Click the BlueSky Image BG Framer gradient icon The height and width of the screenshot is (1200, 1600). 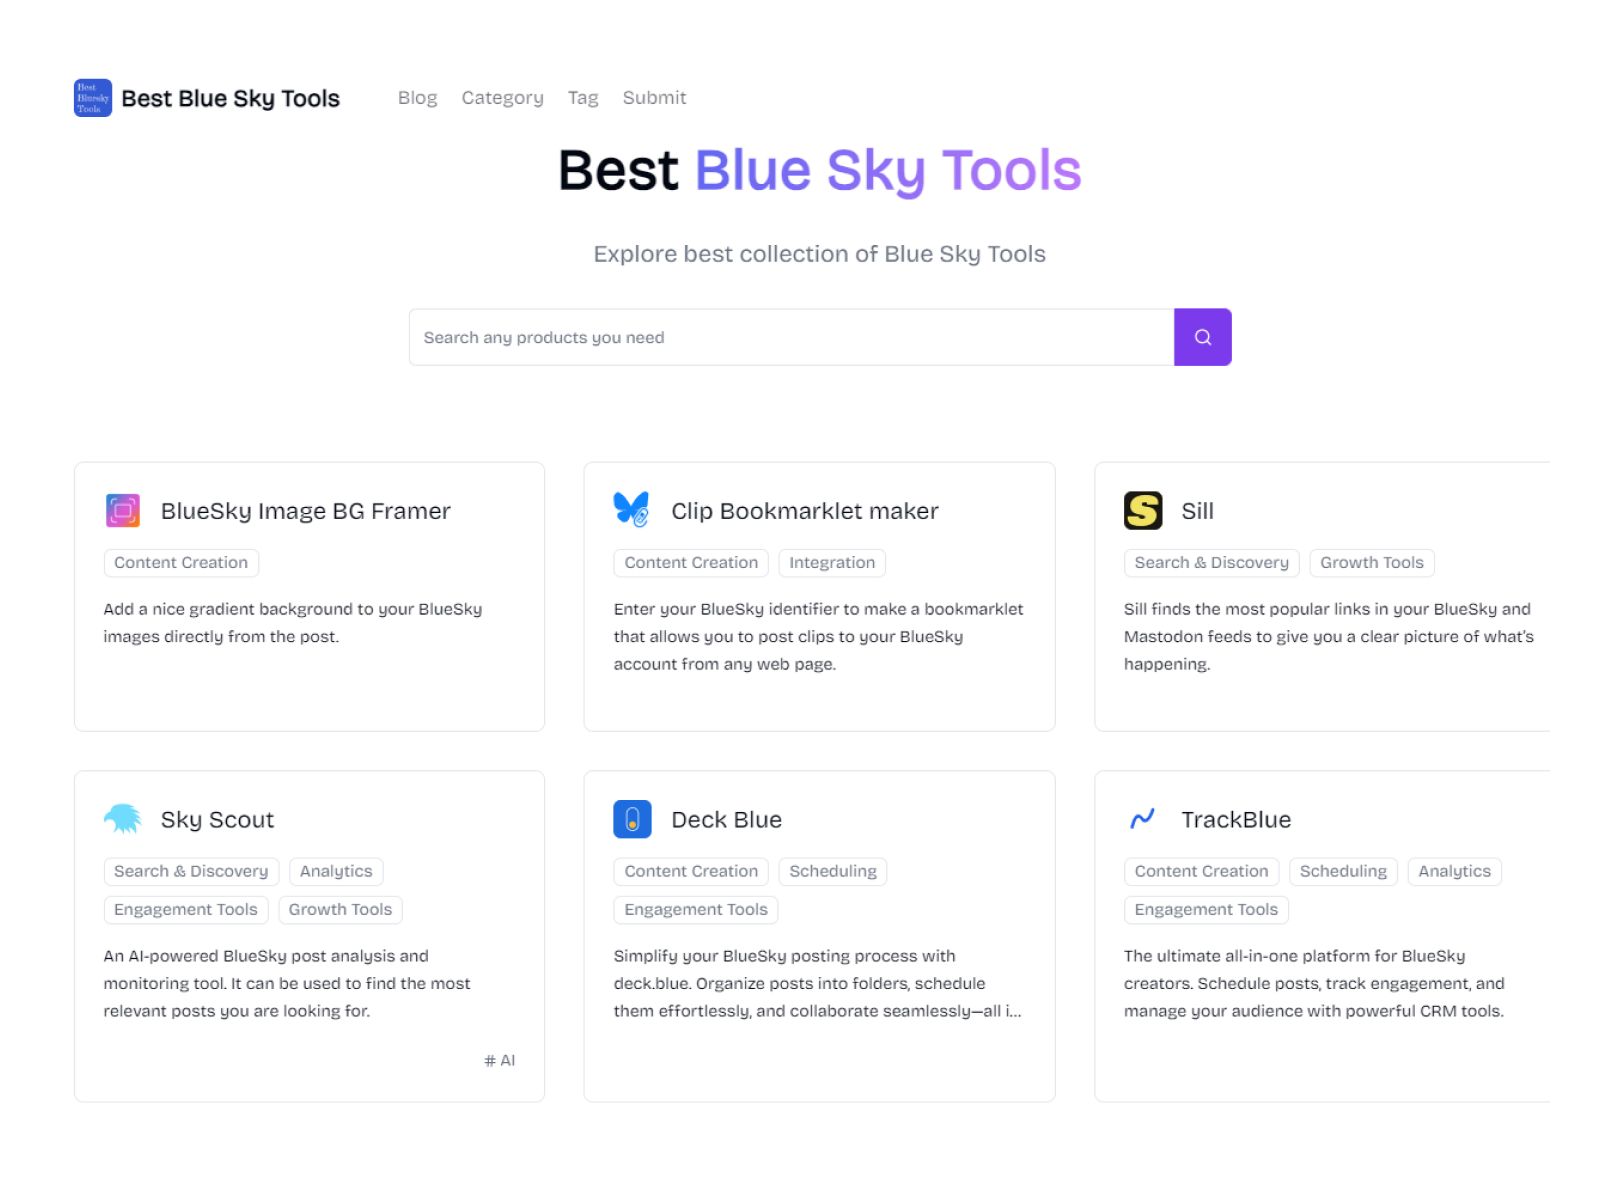click(123, 510)
